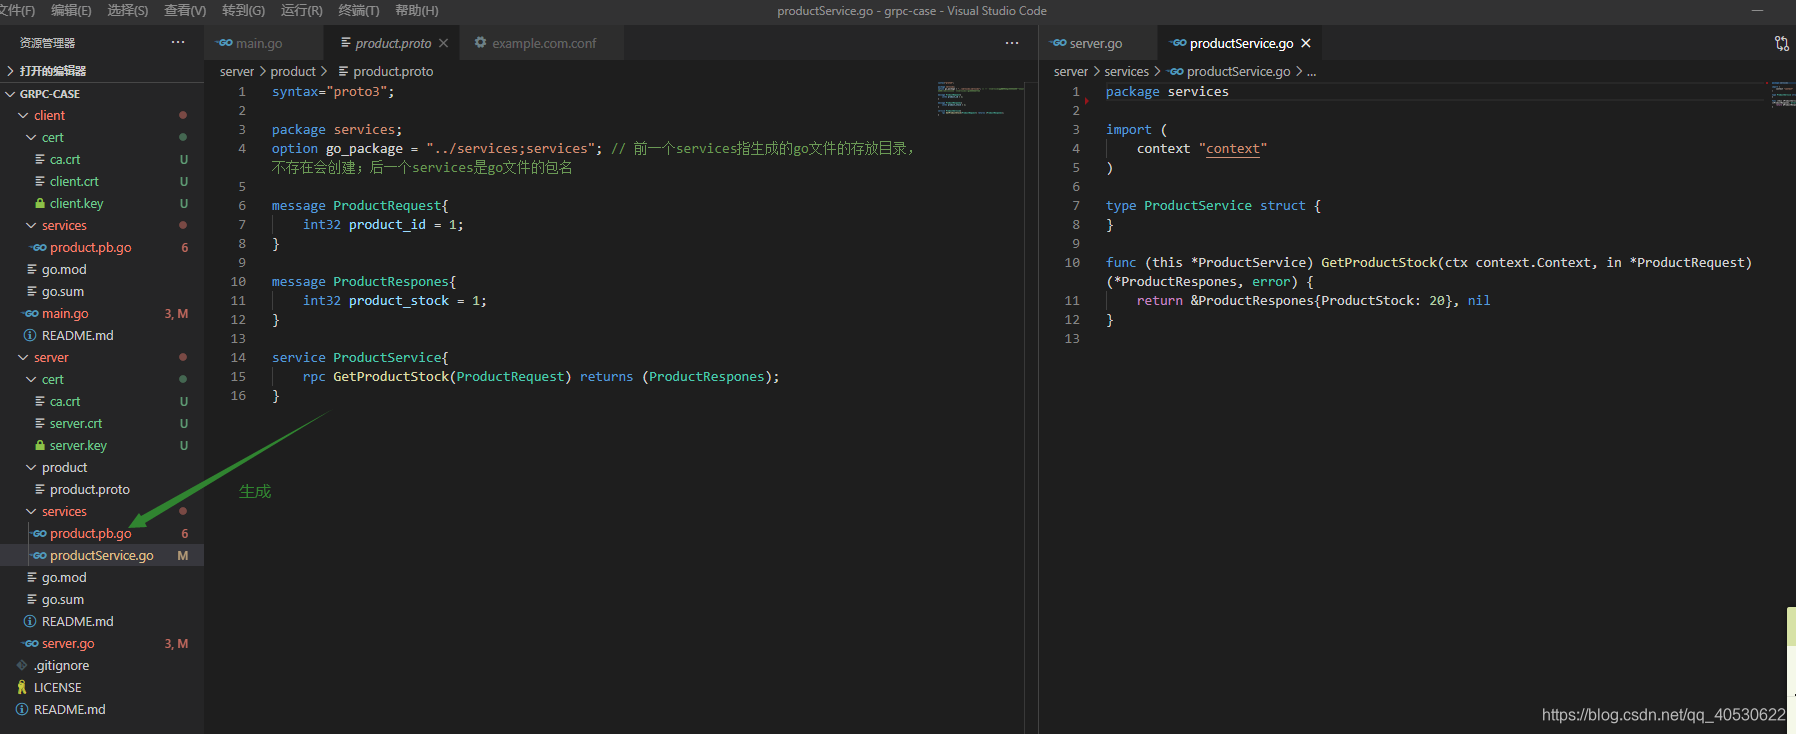Open the Run (运行) menu
Viewport: 1796px width, 734px height.
pyautogui.click(x=302, y=10)
